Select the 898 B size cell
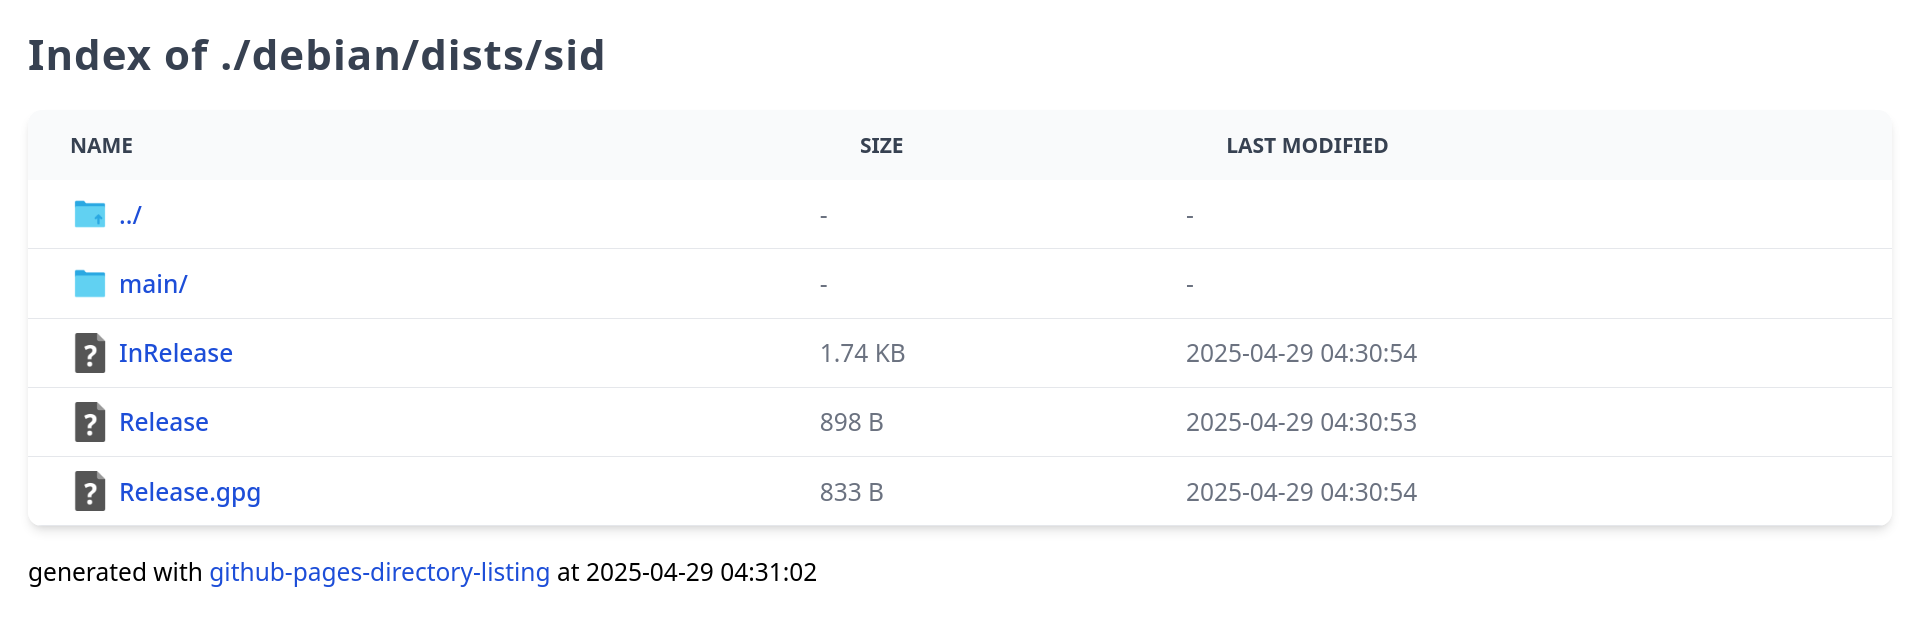Screen dimensions: 1920x620 pos(852,422)
